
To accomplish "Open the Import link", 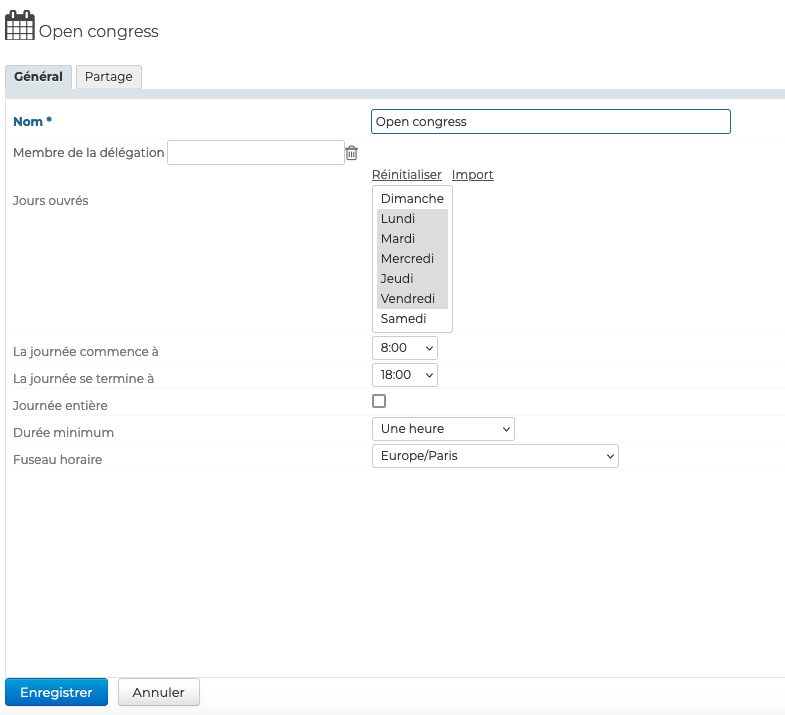I will (472, 175).
